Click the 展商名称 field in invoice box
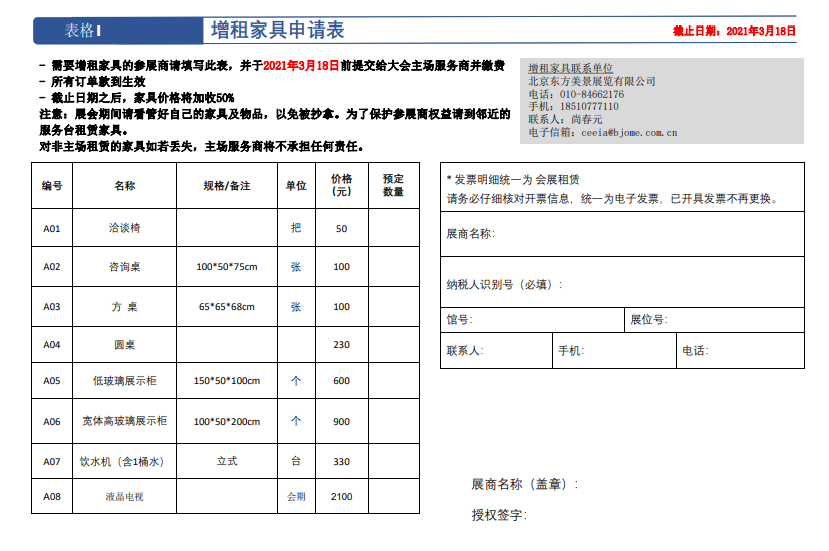Image resolution: width=829 pixels, height=551 pixels. pos(650,234)
